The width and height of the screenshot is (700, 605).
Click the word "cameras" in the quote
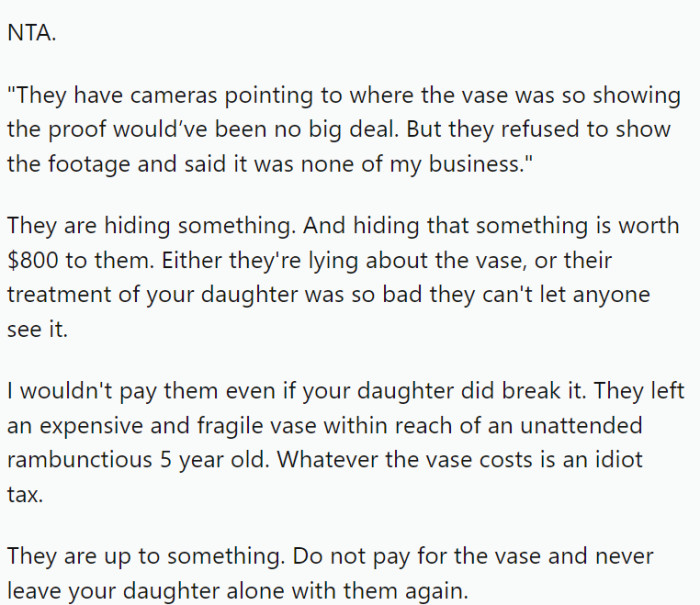(174, 95)
